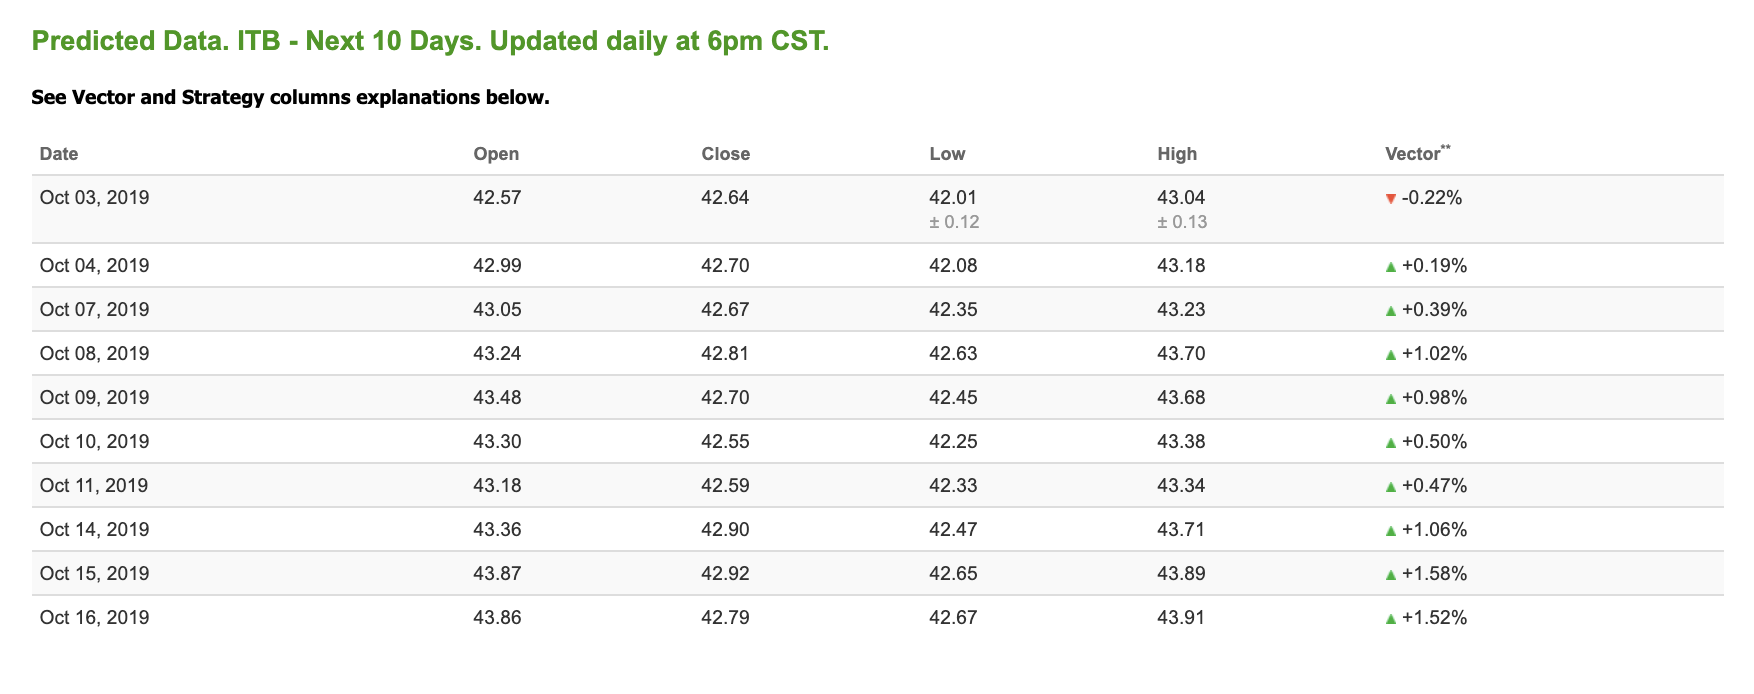1754x694 pixels.
Task: Select the Open column header
Action: click(x=496, y=154)
